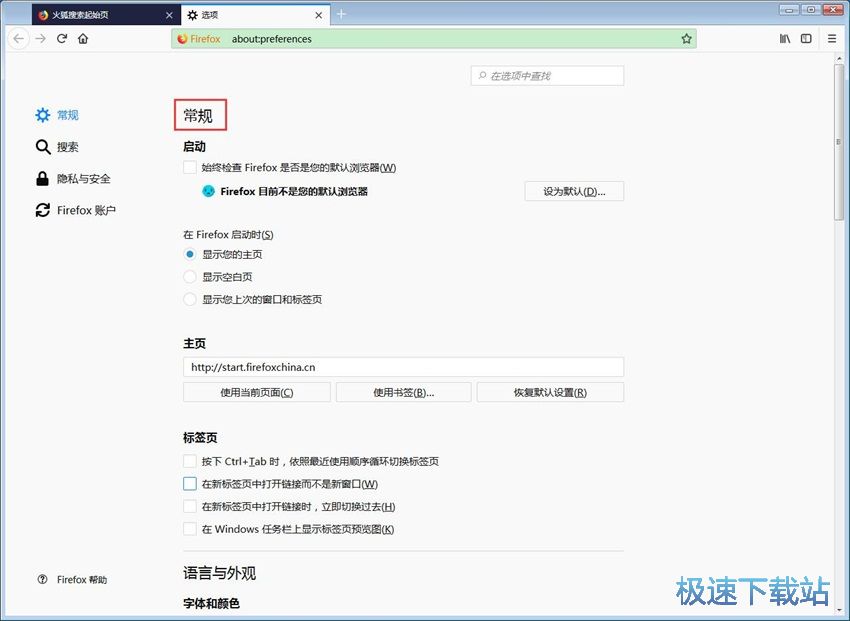Click the 常规 gear icon in sidebar

click(x=42, y=115)
